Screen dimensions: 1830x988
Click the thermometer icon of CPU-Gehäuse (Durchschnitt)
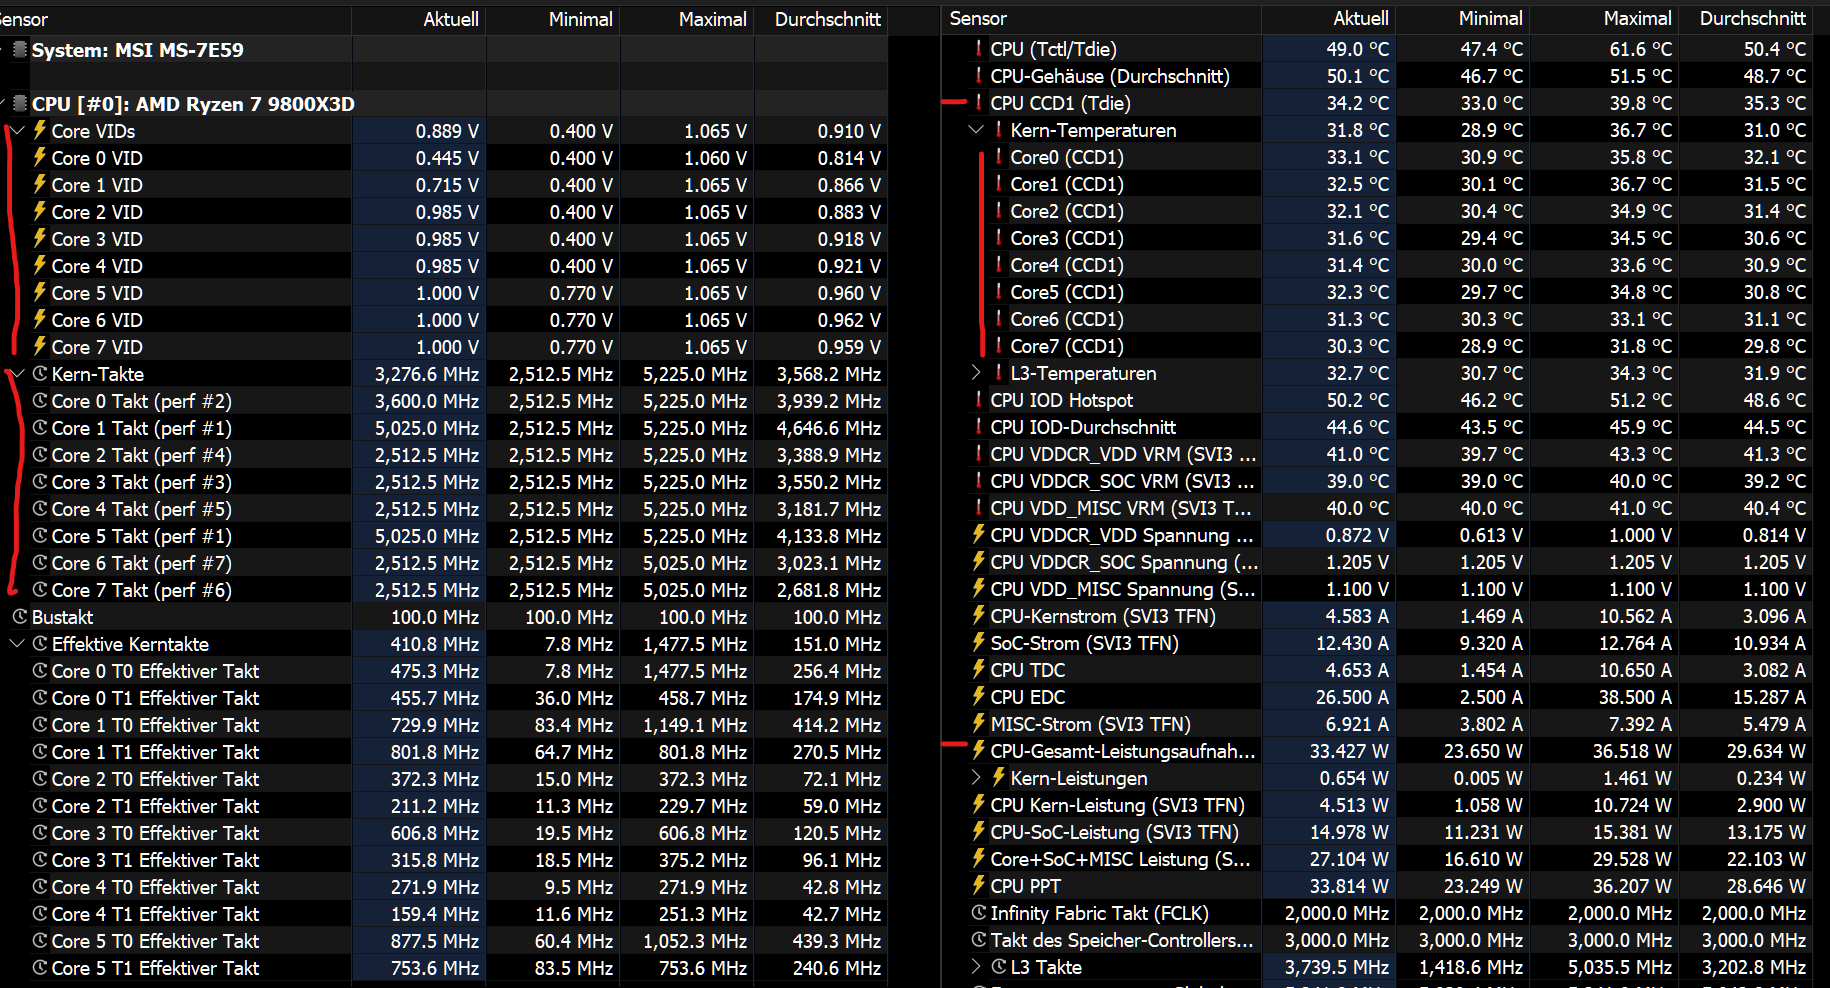pos(978,76)
